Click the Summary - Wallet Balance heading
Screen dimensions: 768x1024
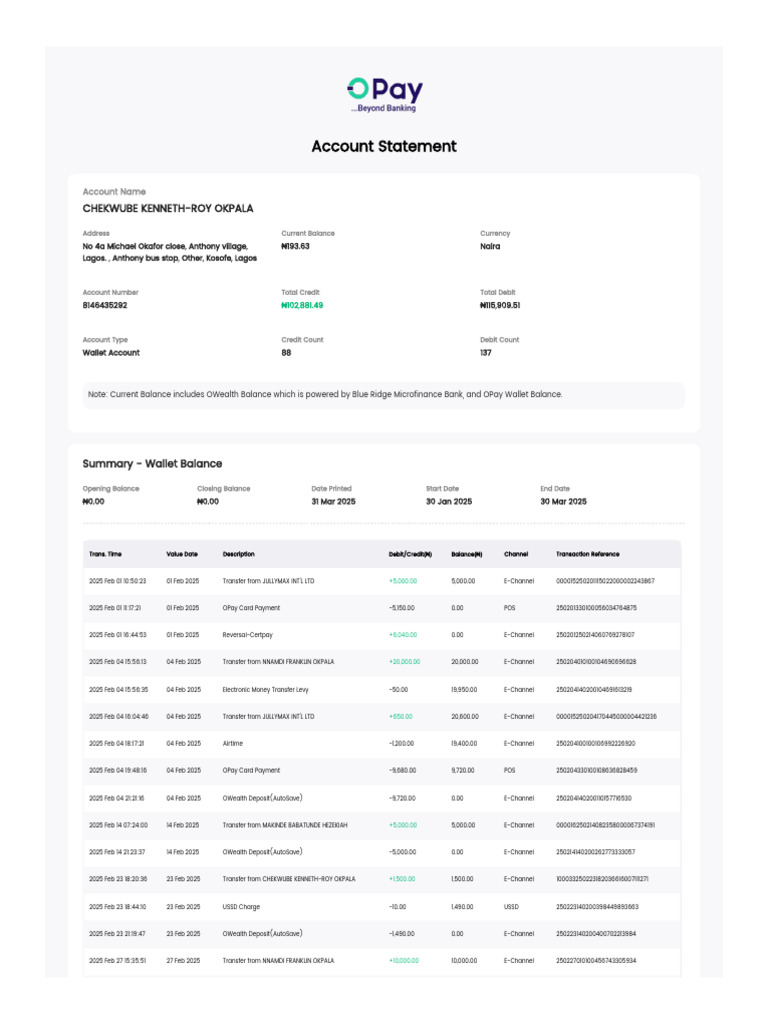152,464
